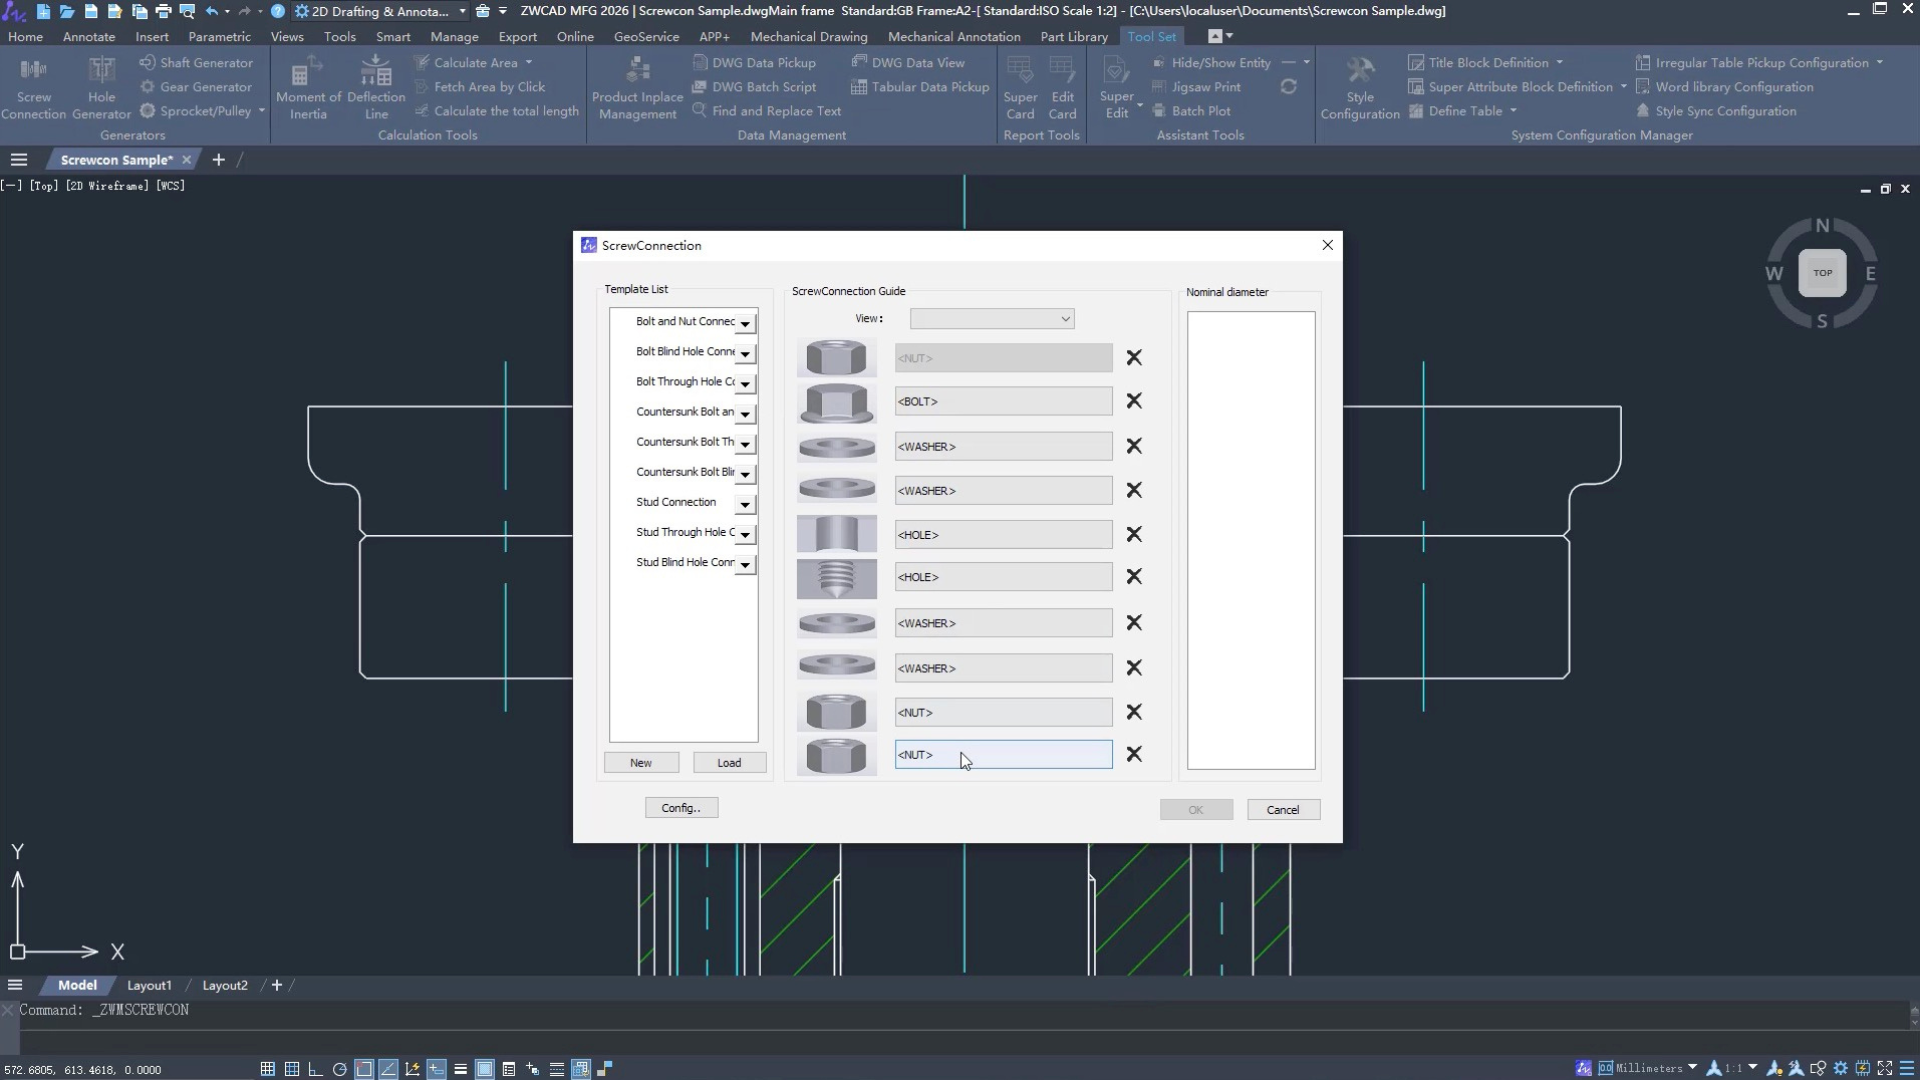The width and height of the screenshot is (1920, 1080).
Task: Click the Config.. button
Action: click(x=681, y=808)
